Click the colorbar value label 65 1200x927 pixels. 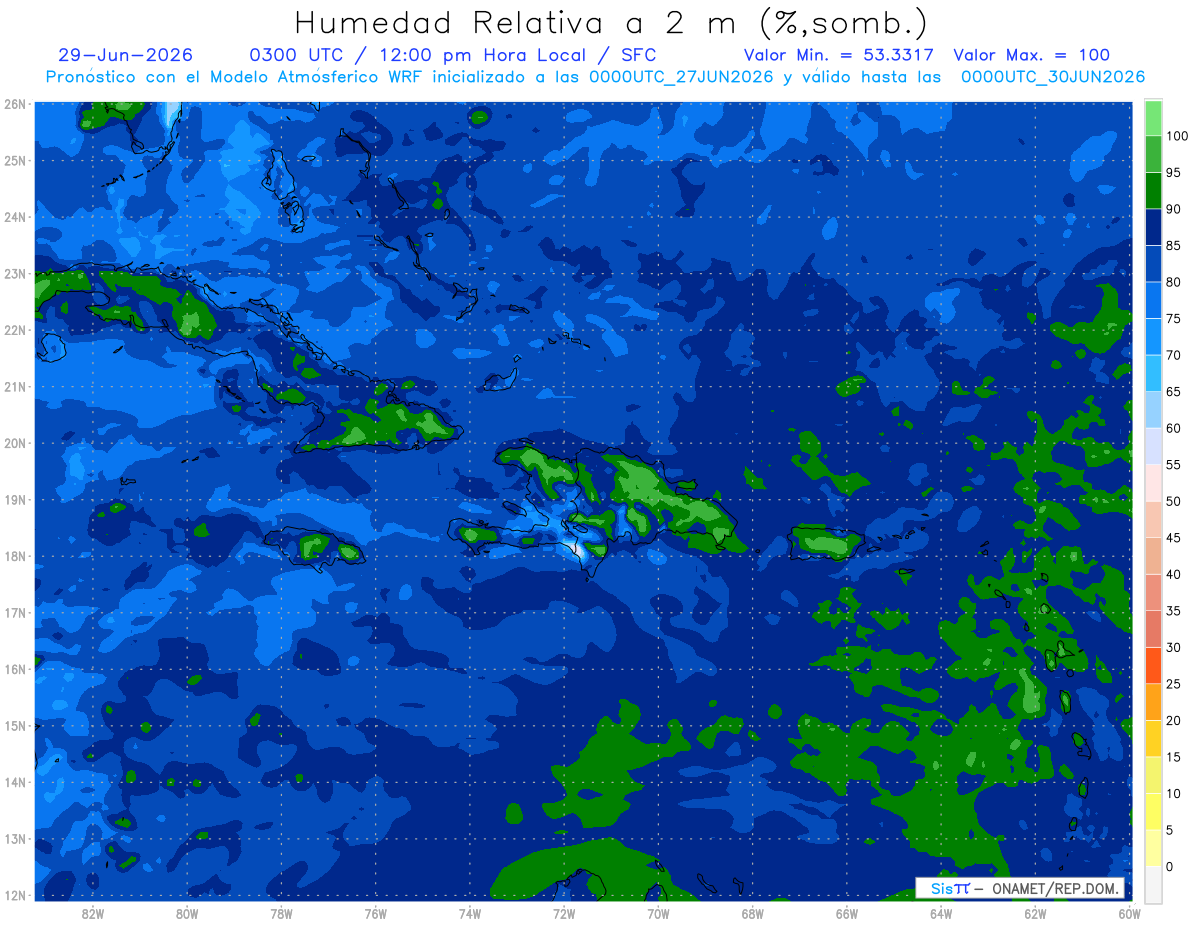click(x=1173, y=391)
